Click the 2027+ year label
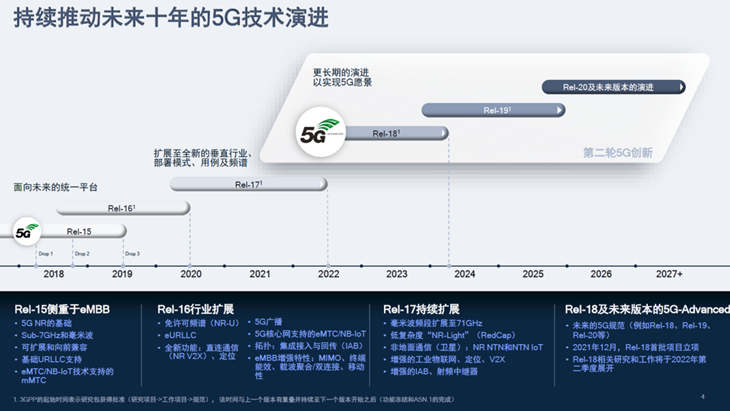 (x=669, y=274)
